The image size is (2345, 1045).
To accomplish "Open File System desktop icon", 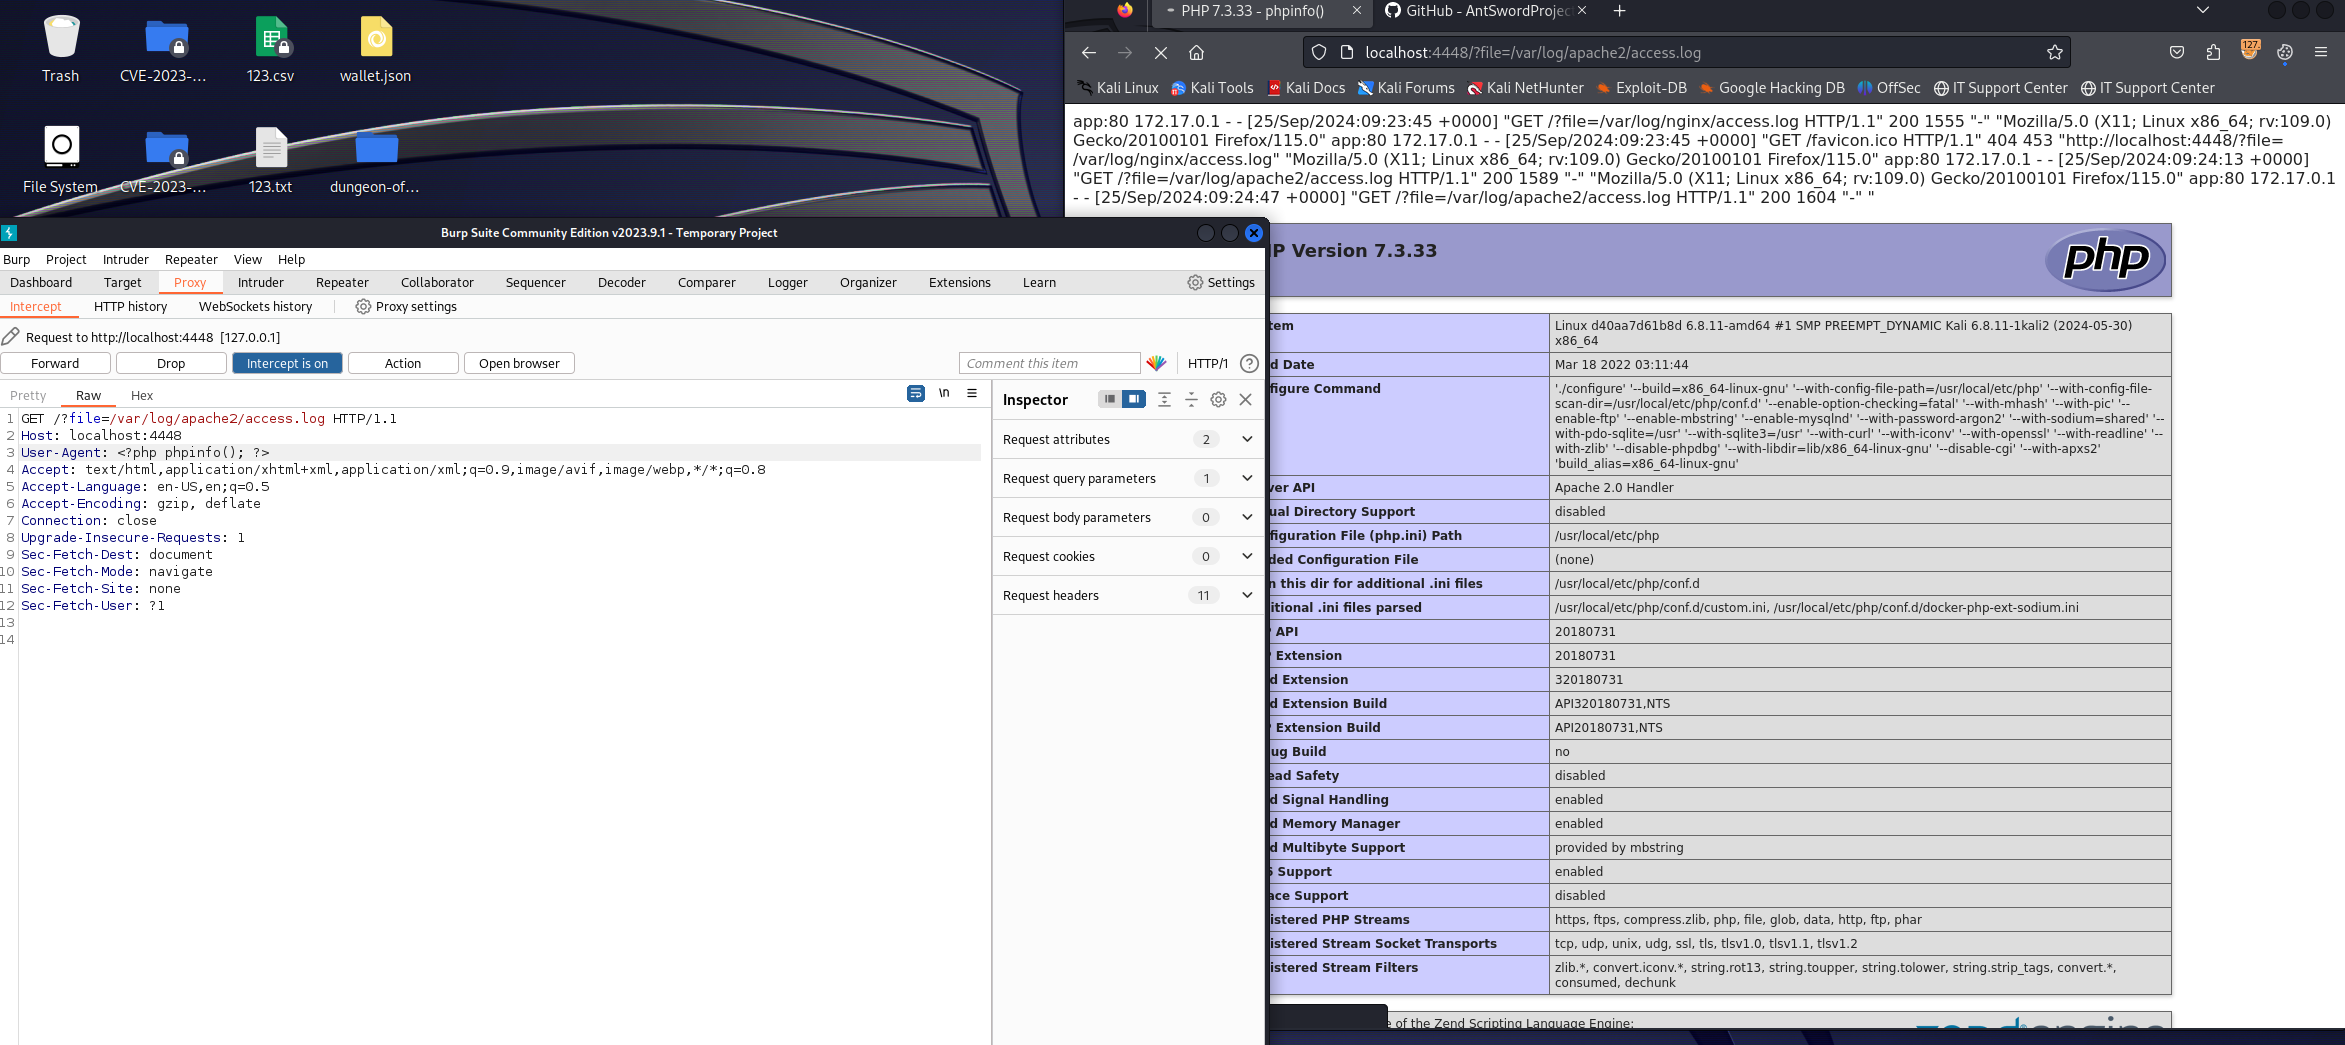I will point(61,160).
